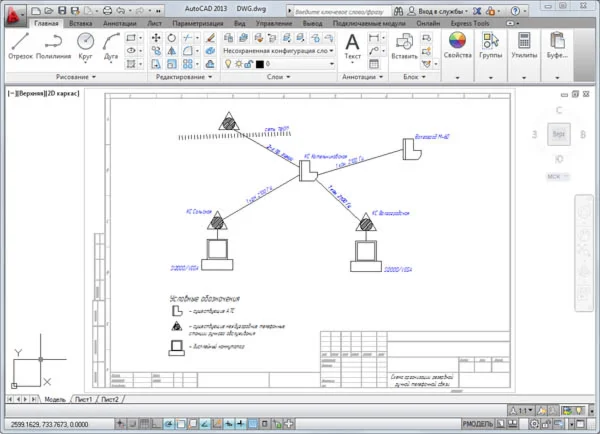Image resolution: width=600 pixels, height=434 pixels.
Task: Toggle layer on/off lightbulb icon
Action: 228,64
